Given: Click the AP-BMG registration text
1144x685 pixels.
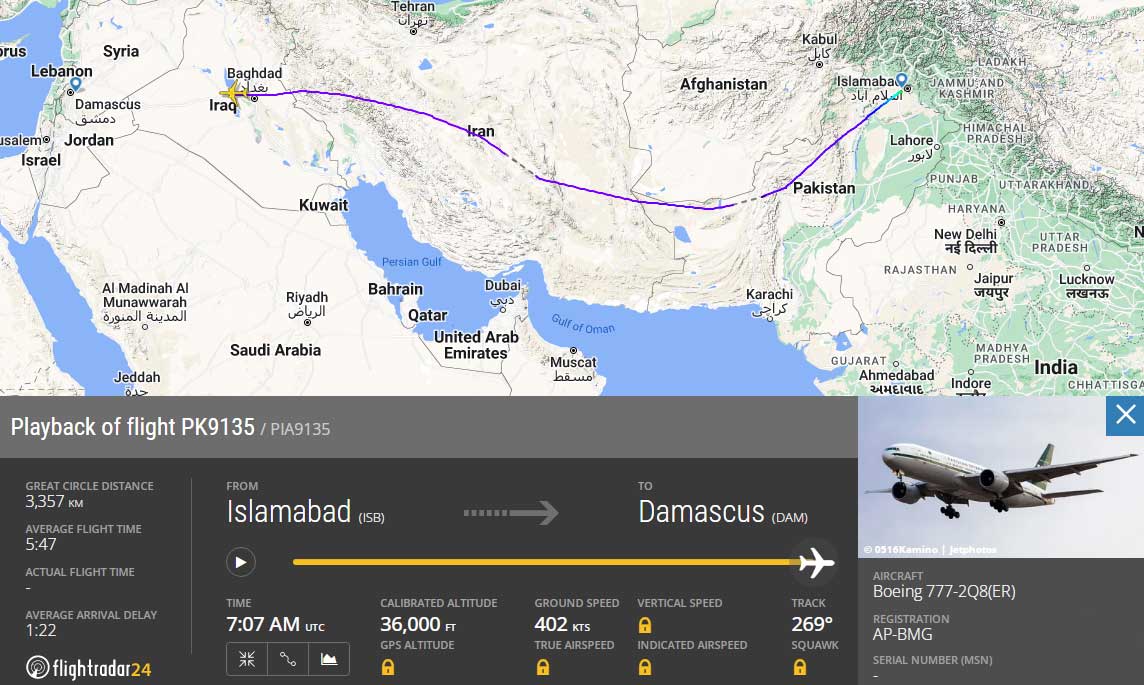Looking at the screenshot, I should (x=903, y=635).
